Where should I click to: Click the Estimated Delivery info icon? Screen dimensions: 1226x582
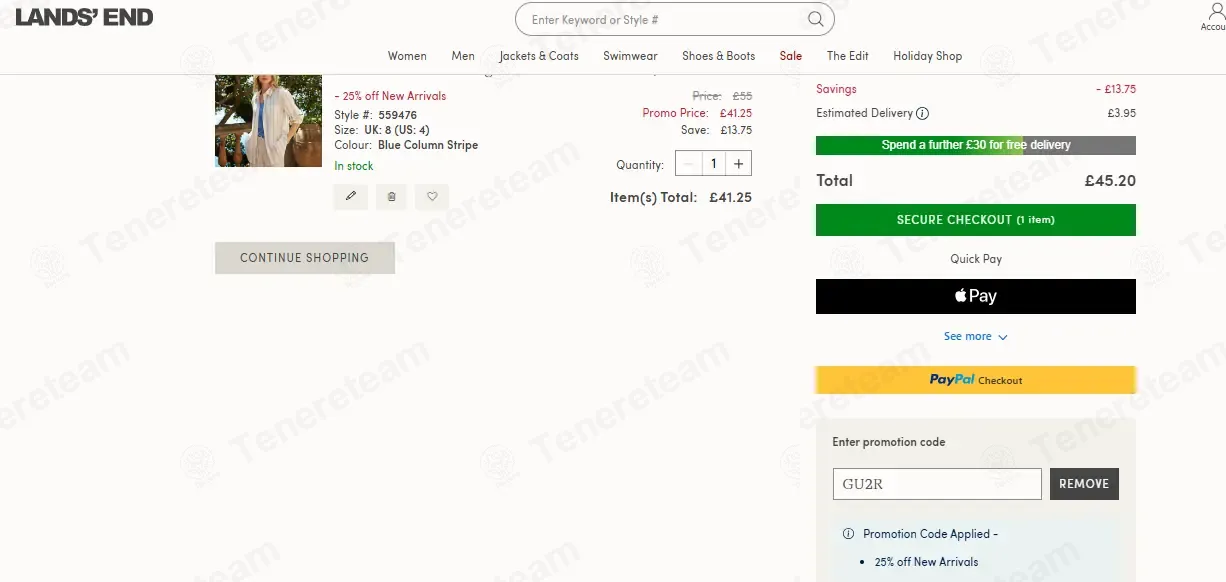(x=923, y=114)
